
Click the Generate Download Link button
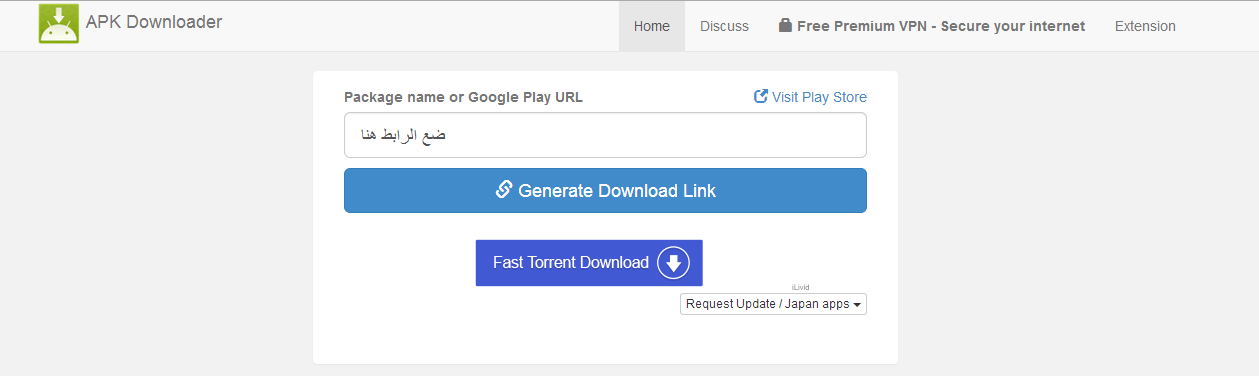[x=605, y=190]
